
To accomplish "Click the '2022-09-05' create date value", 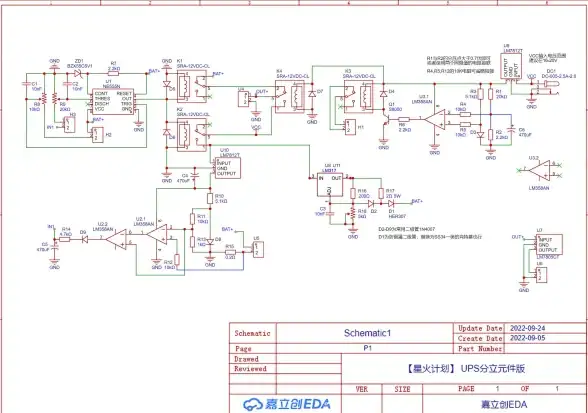I will click(528, 338).
